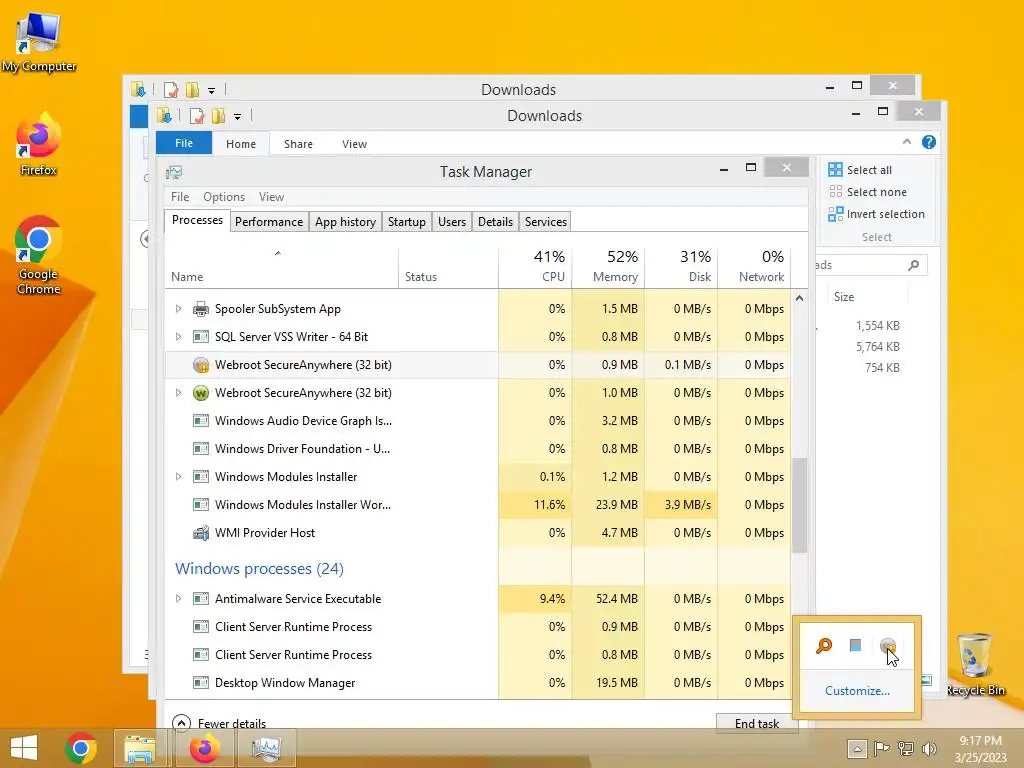Expand Windows Modules Installer row
Image resolution: width=1024 pixels, height=768 pixels.
pos(178,477)
